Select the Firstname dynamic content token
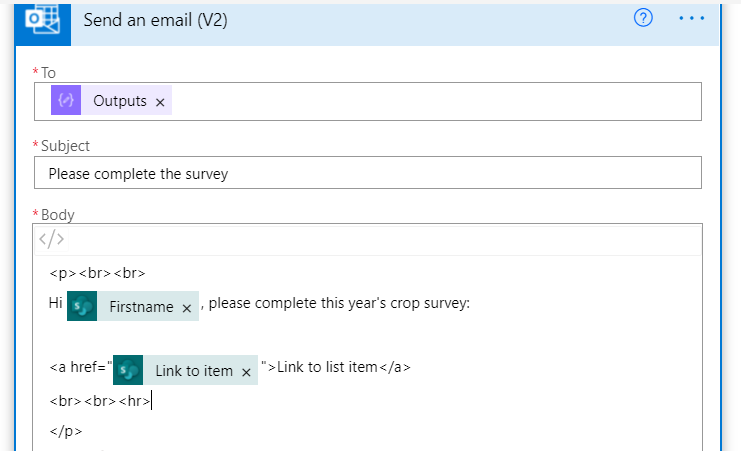The width and height of the screenshot is (741, 451). [x=141, y=308]
